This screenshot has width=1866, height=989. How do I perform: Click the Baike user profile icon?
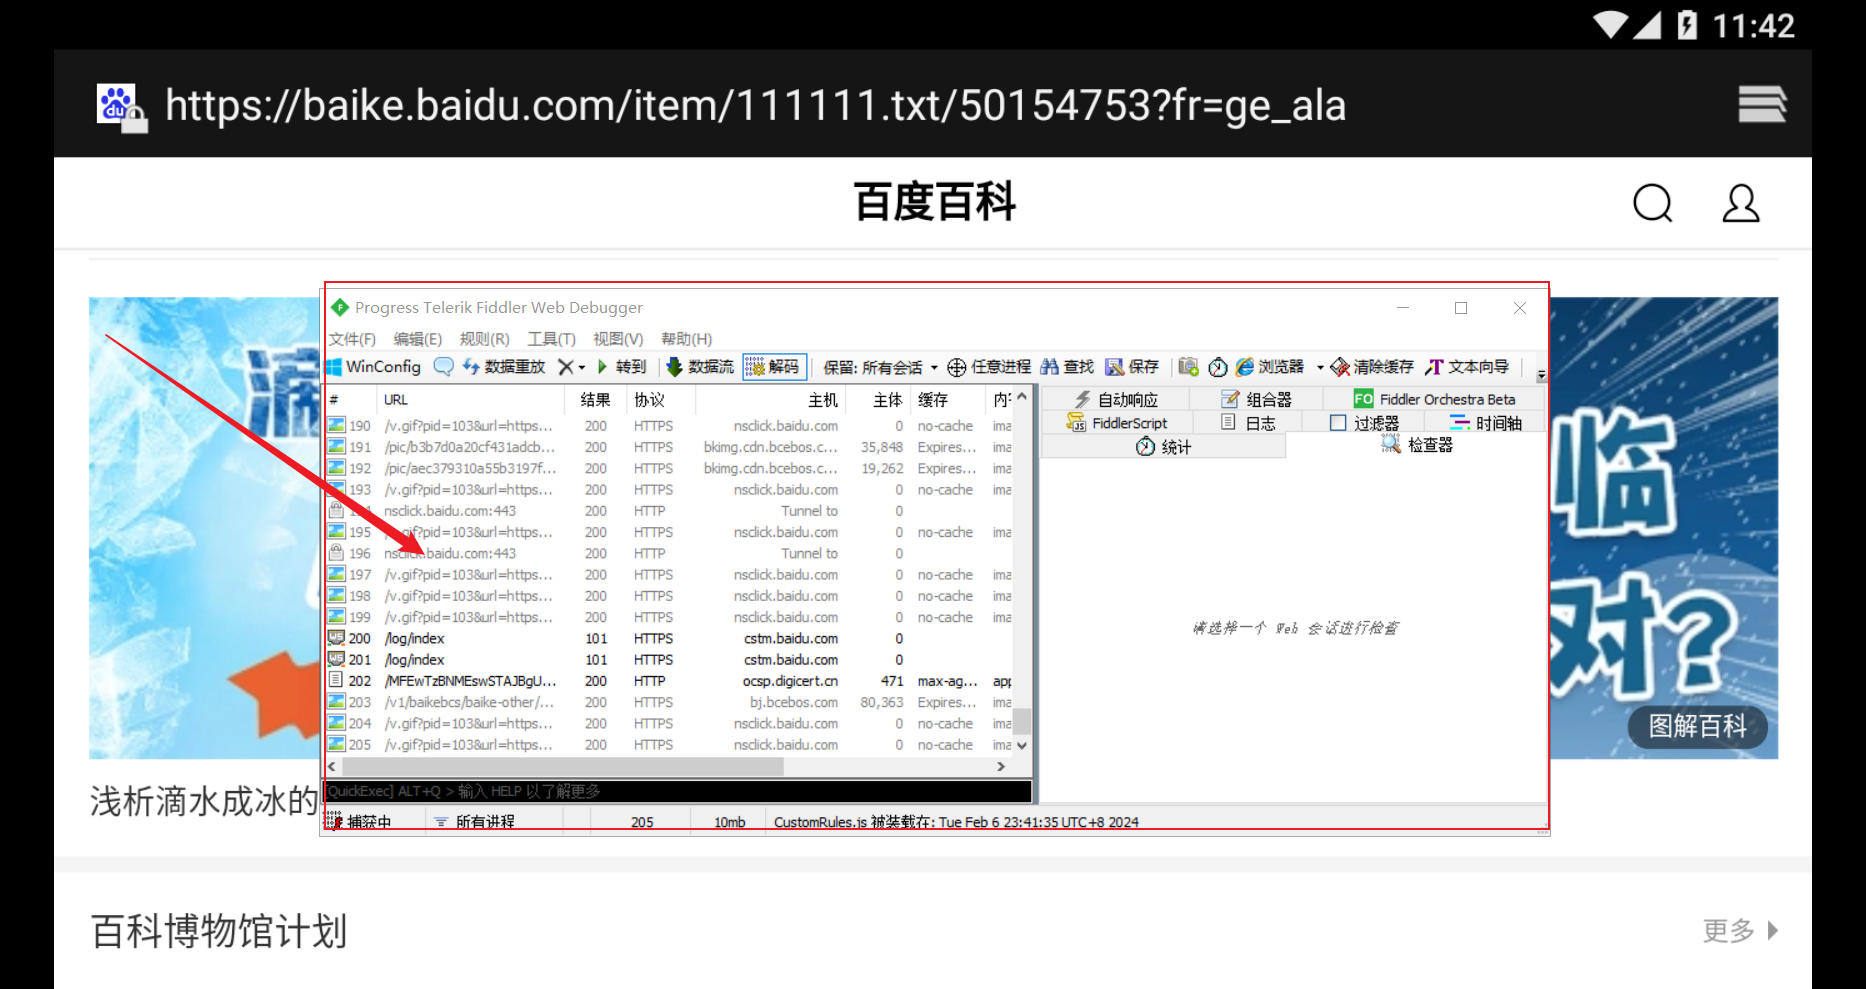1740,204
